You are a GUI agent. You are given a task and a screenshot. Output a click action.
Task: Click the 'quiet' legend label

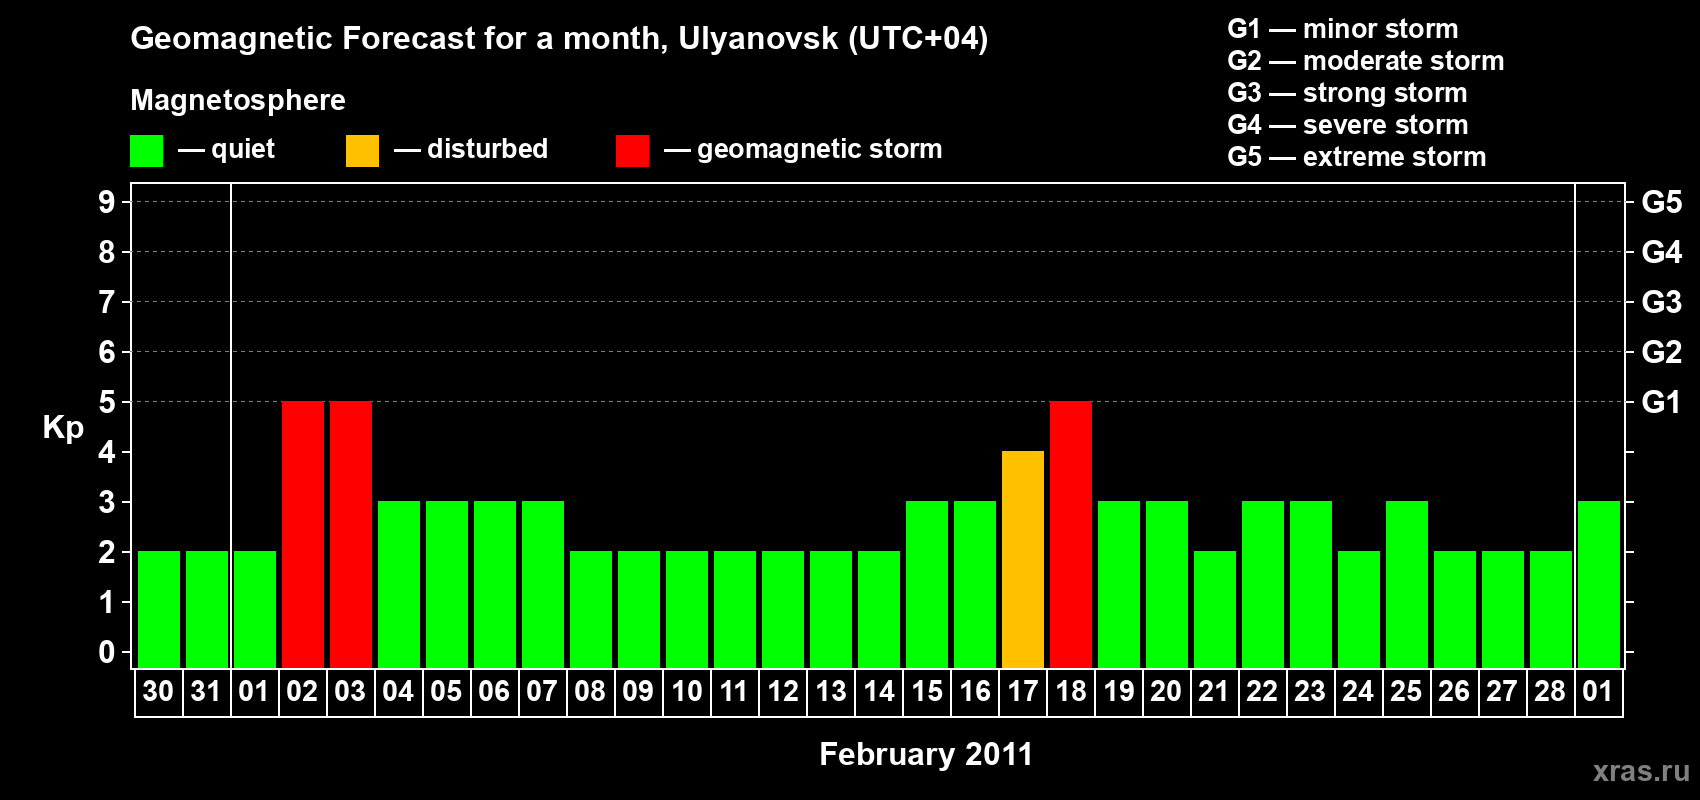tap(243, 149)
